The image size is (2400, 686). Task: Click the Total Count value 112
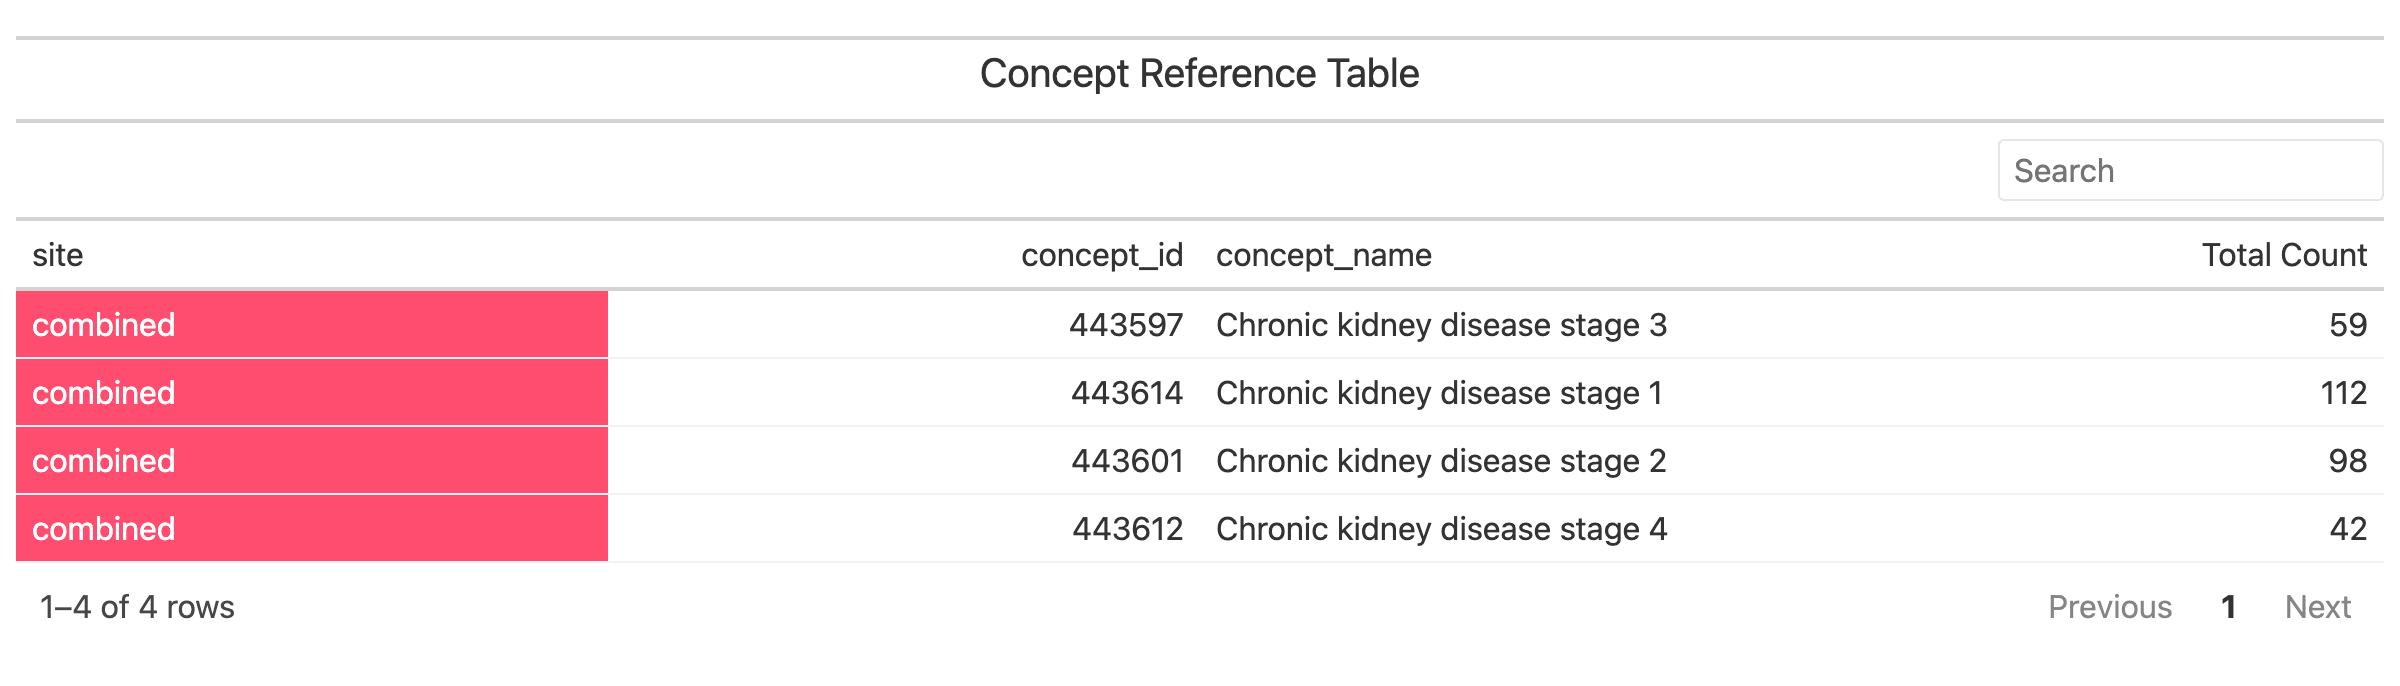[2343, 393]
